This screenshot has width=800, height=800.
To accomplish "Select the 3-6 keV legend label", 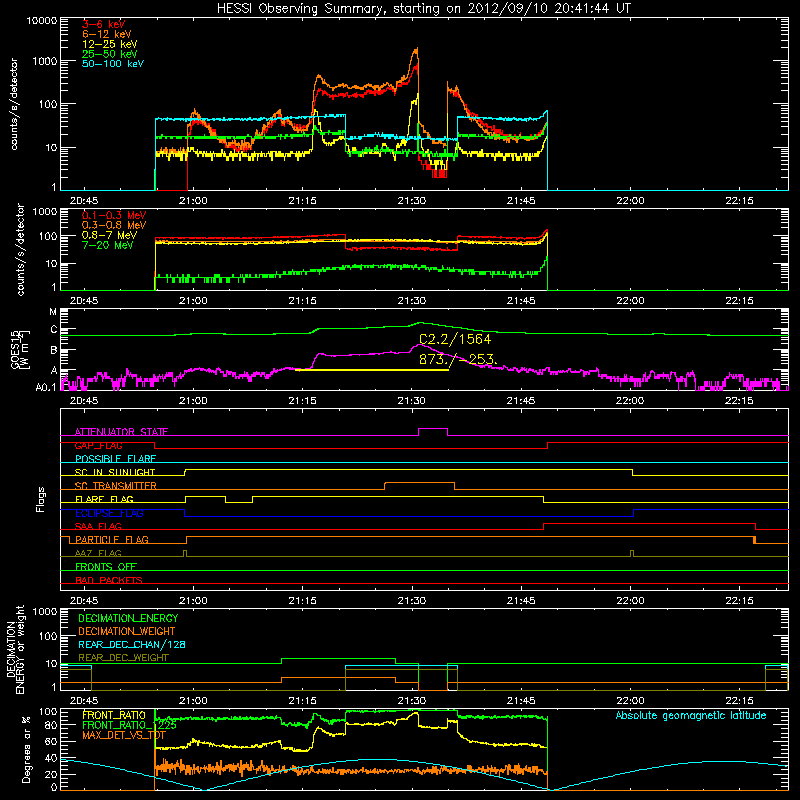I will point(103,24).
